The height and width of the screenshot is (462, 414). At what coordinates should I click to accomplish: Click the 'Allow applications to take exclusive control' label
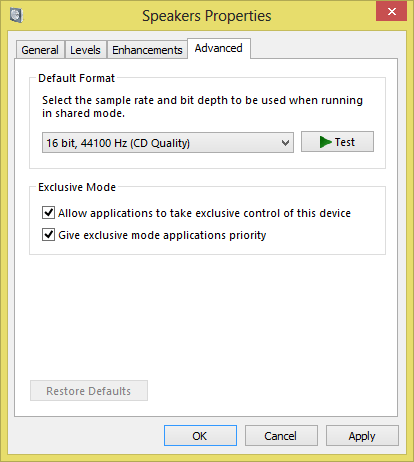click(x=204, y=213)
